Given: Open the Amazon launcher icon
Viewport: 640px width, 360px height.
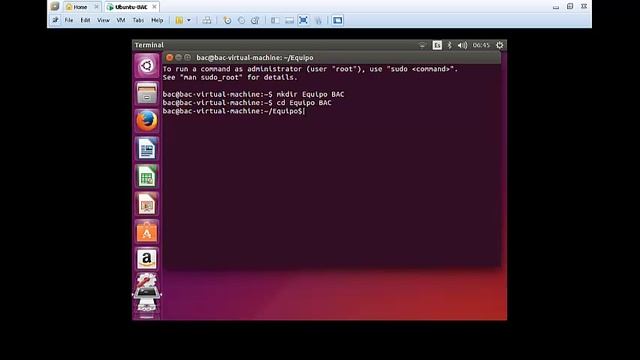Looking at the screenshot, I should 147,259.
